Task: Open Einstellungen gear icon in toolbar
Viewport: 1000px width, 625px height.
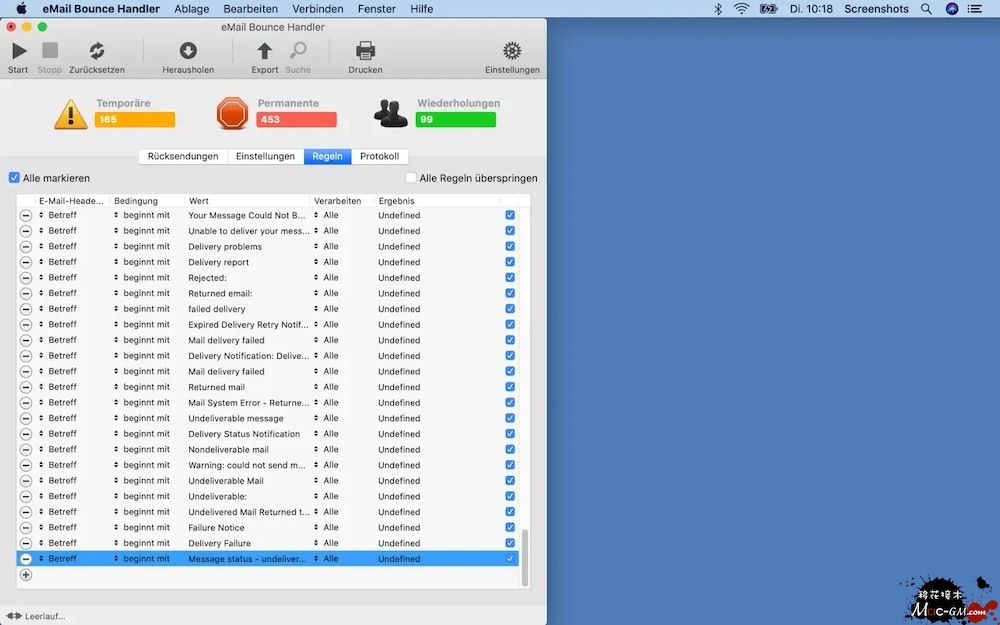Action: tap(512, 51)
